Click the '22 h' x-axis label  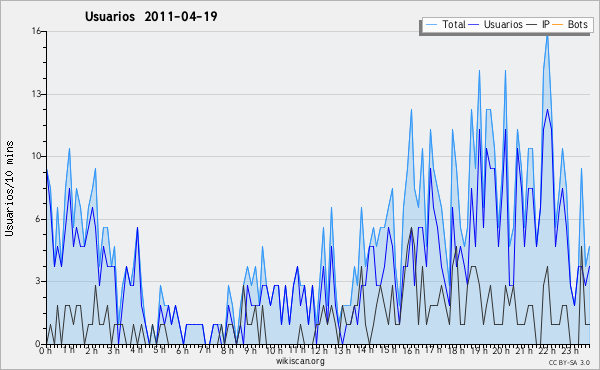click(x=547, y=350)
